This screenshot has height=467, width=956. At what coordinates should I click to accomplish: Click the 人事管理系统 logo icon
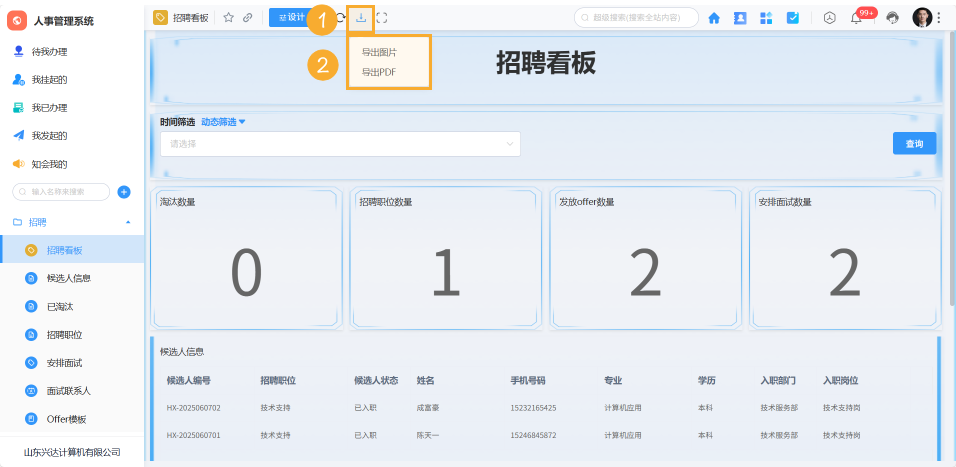click(17, 21)
